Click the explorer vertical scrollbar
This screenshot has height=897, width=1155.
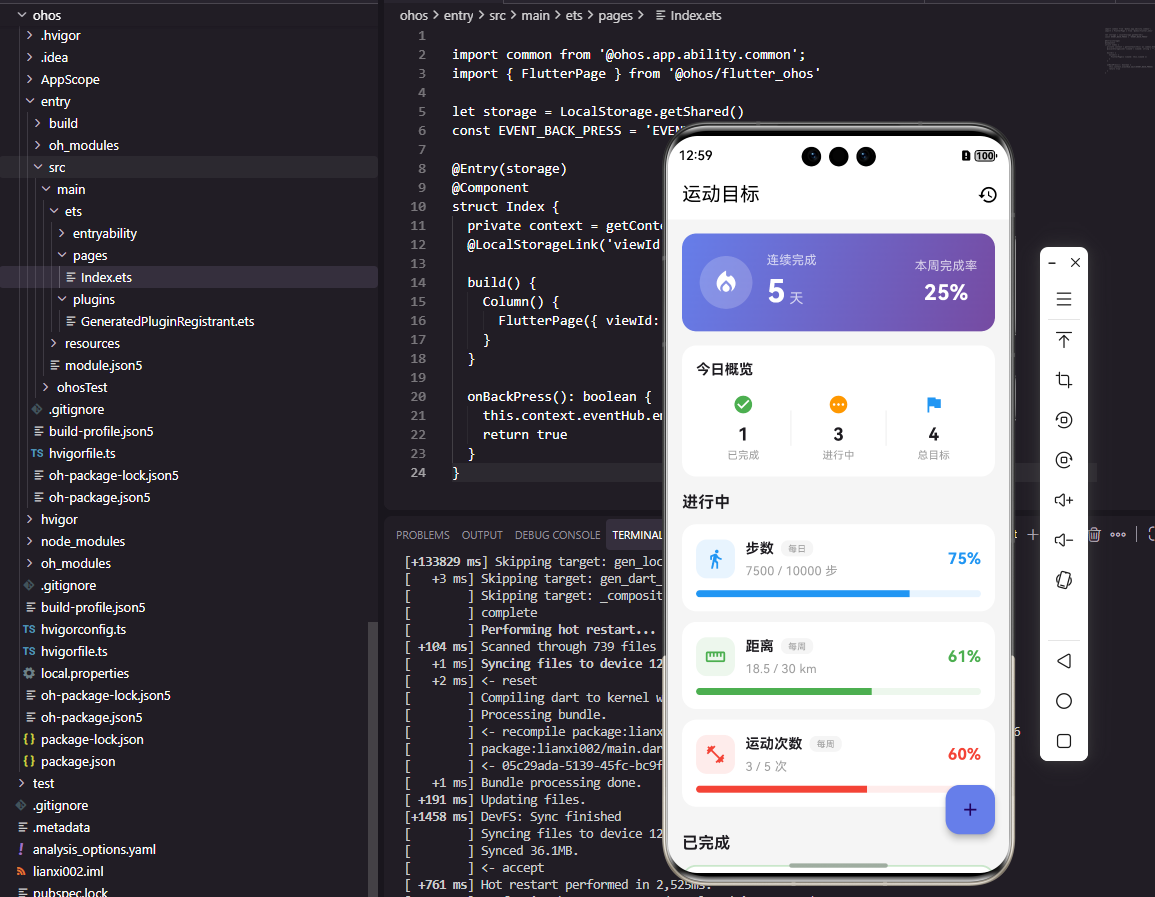[373, 759]
